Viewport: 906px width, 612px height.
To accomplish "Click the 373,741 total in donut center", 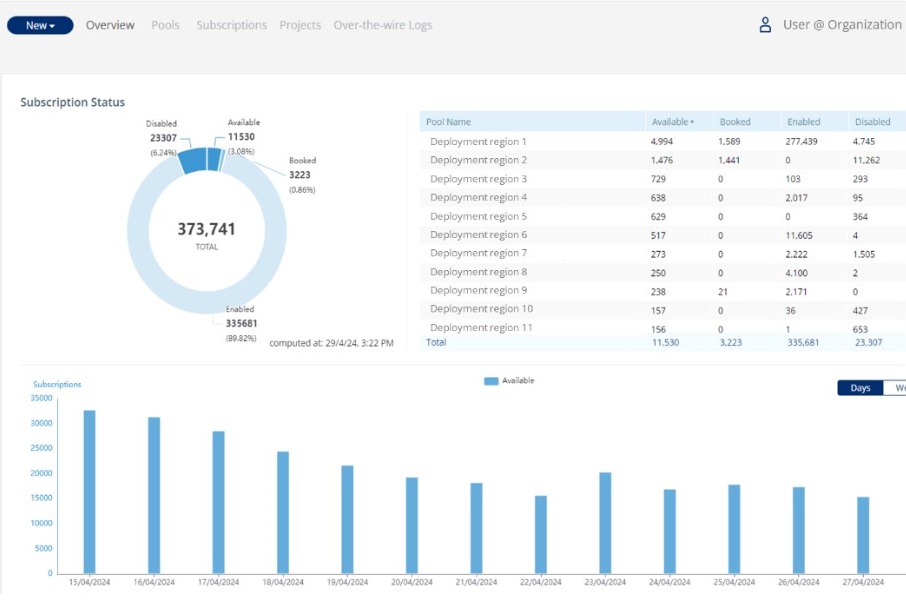I will 206,229.
